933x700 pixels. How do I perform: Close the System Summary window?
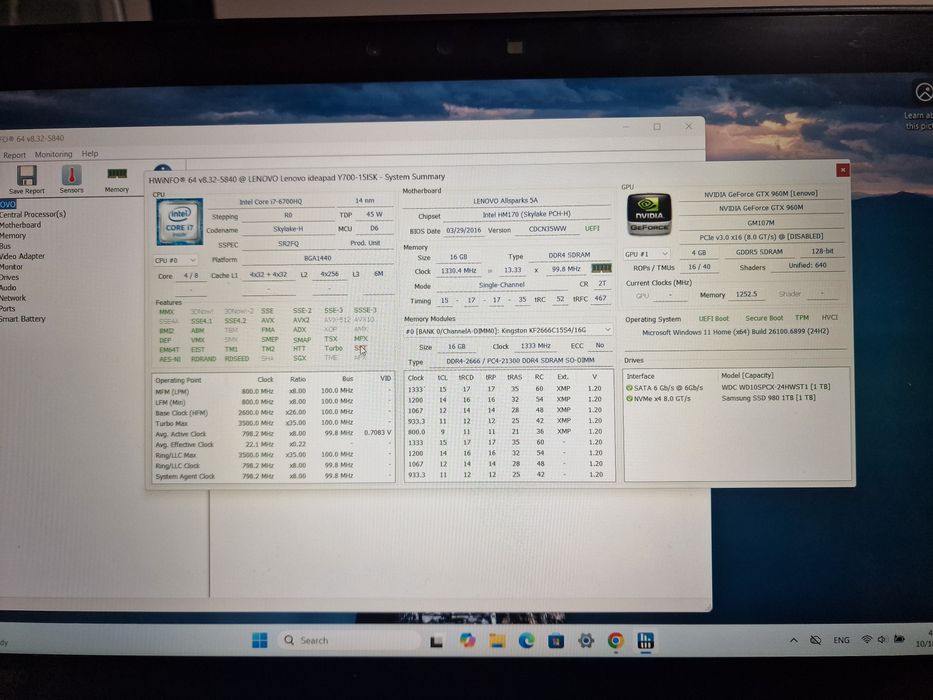point(843,170)
